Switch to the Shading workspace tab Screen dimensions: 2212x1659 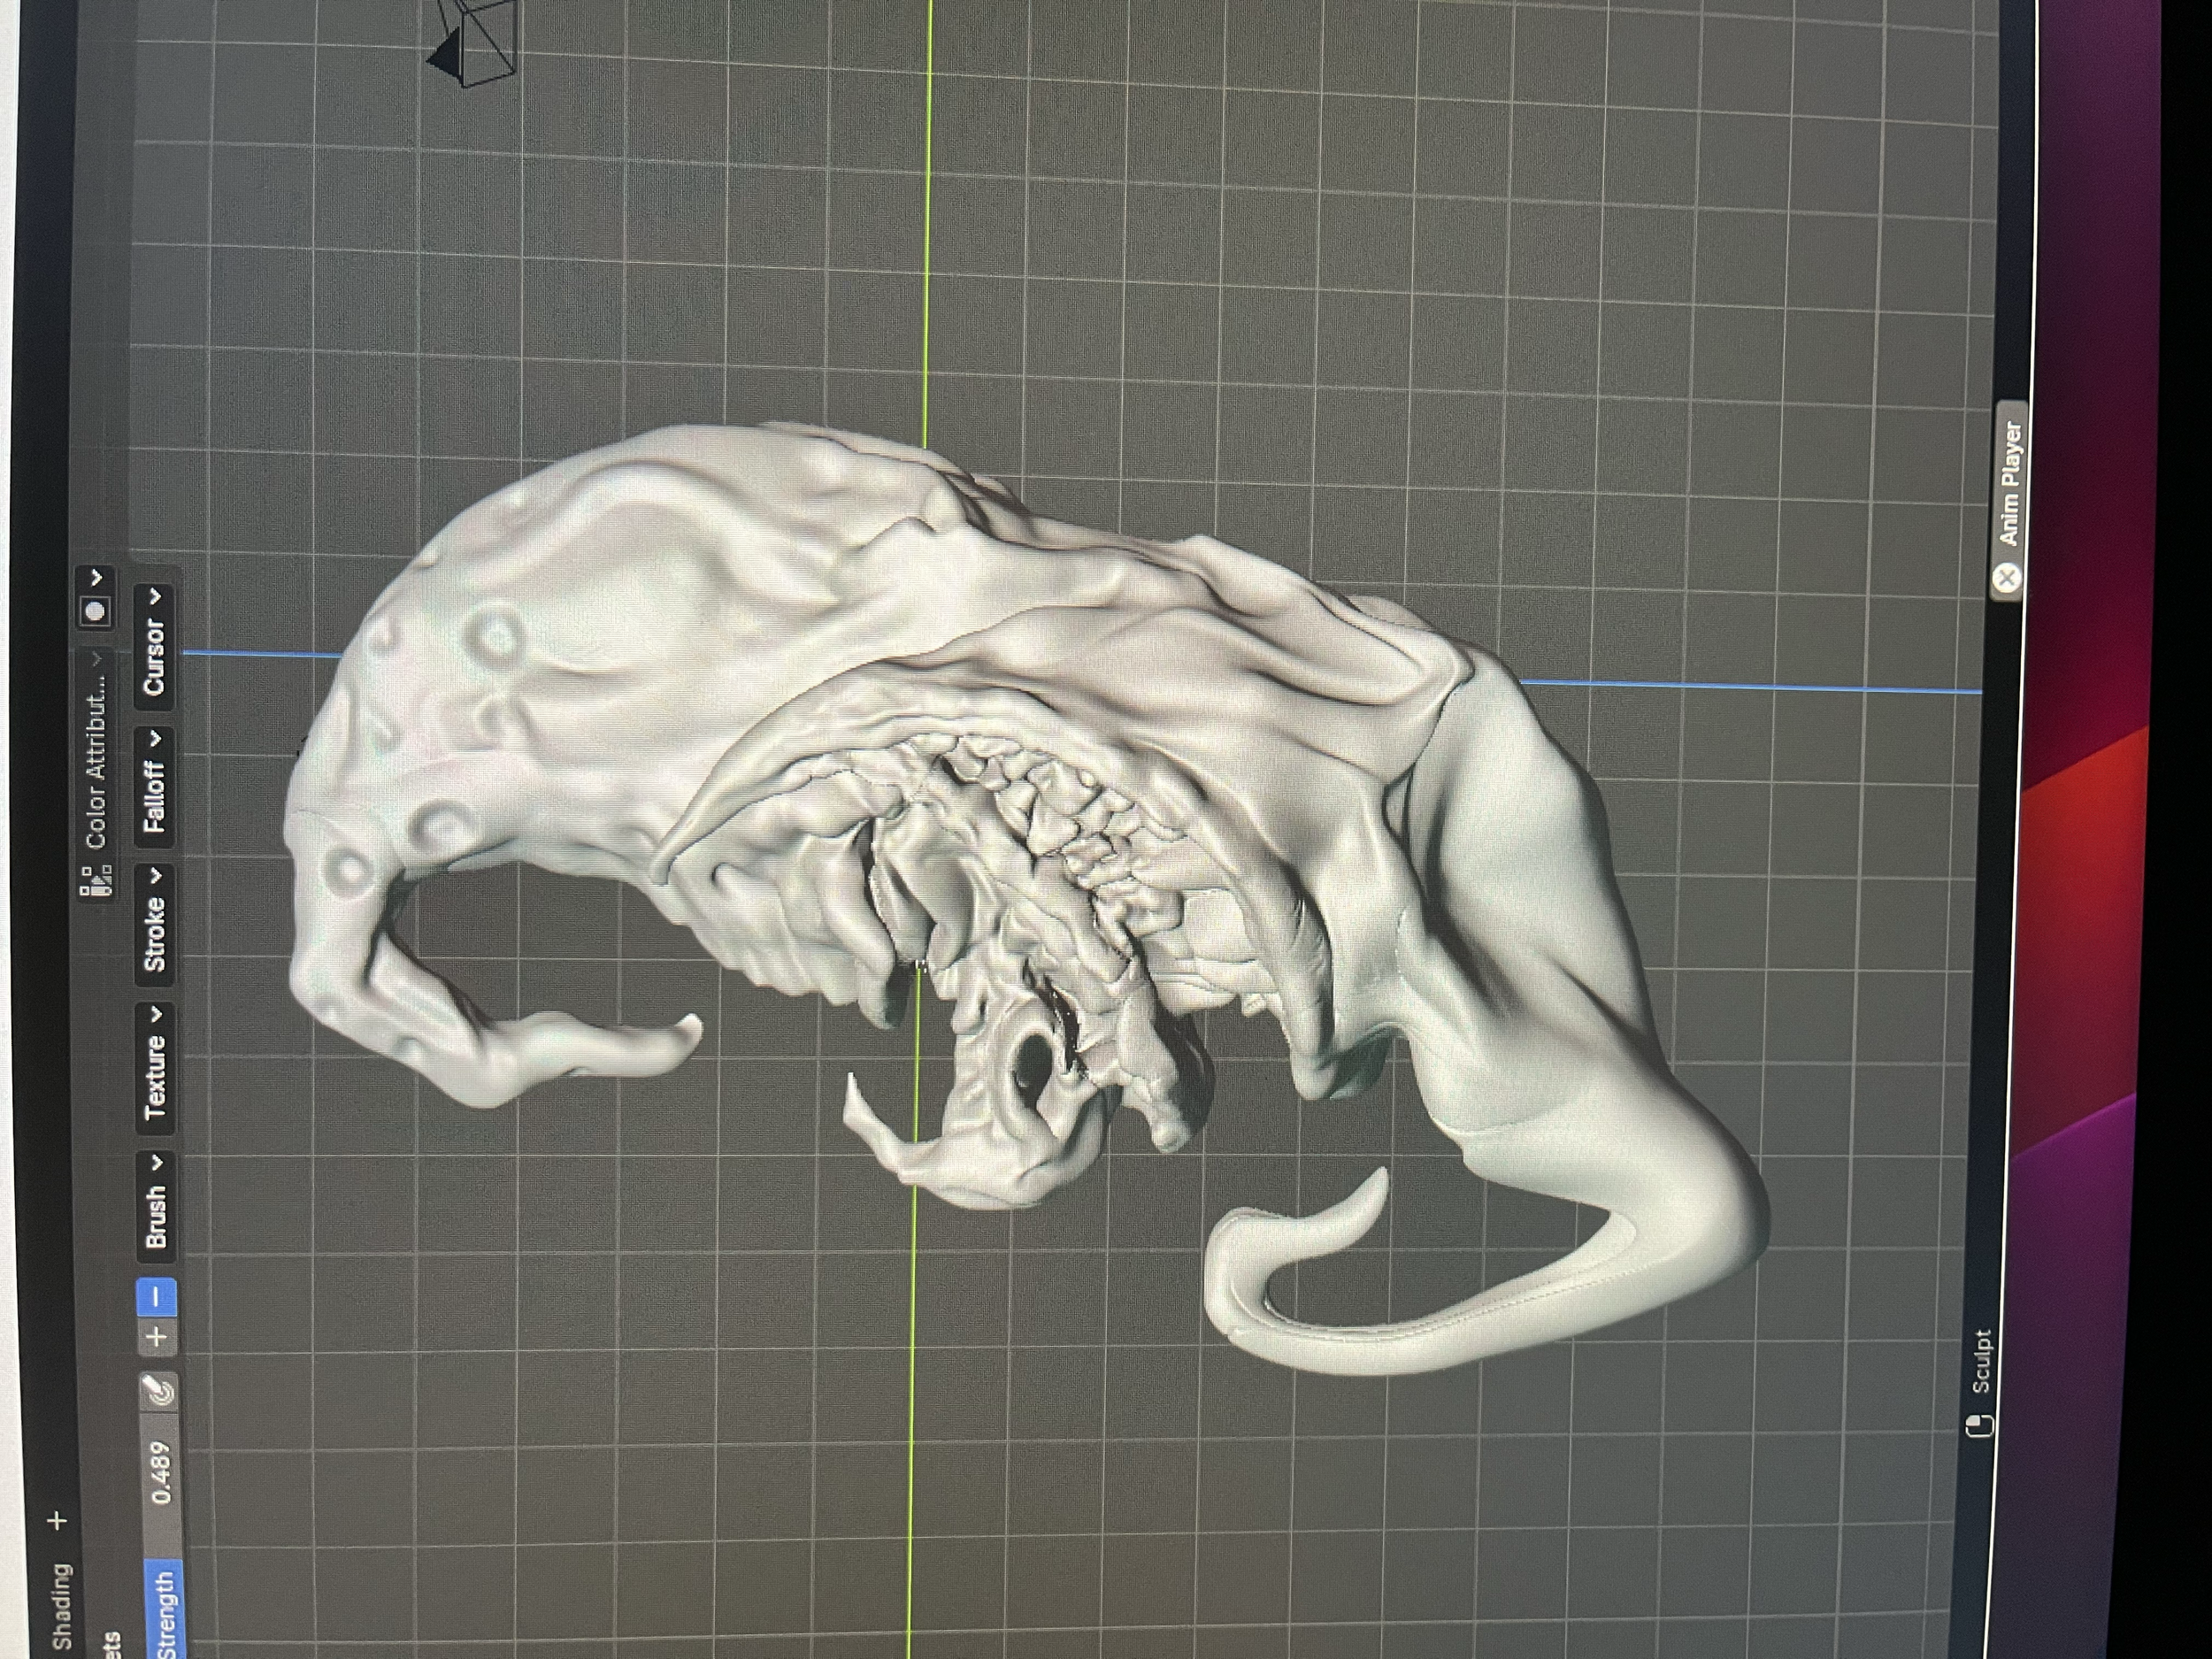(63, 1605)
